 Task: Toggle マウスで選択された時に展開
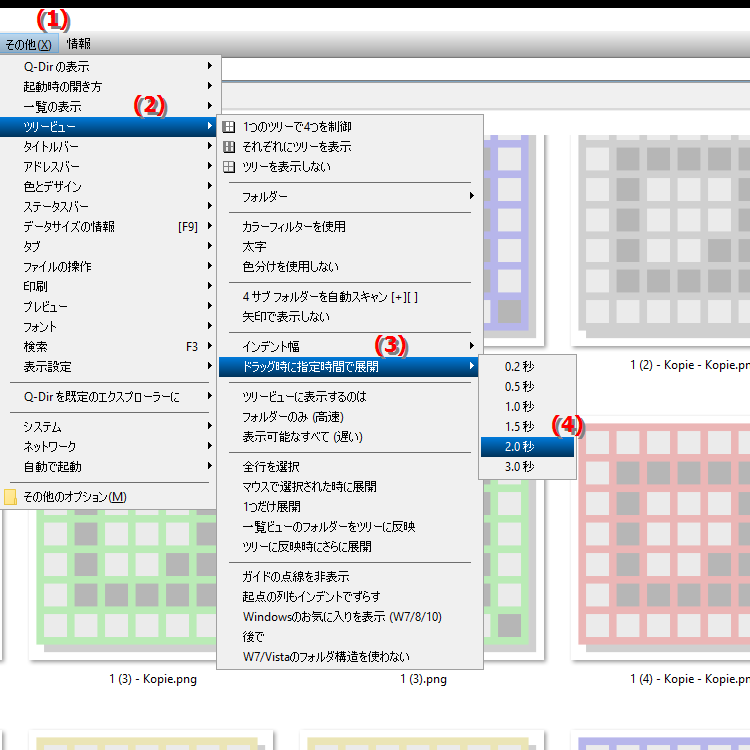350,487
